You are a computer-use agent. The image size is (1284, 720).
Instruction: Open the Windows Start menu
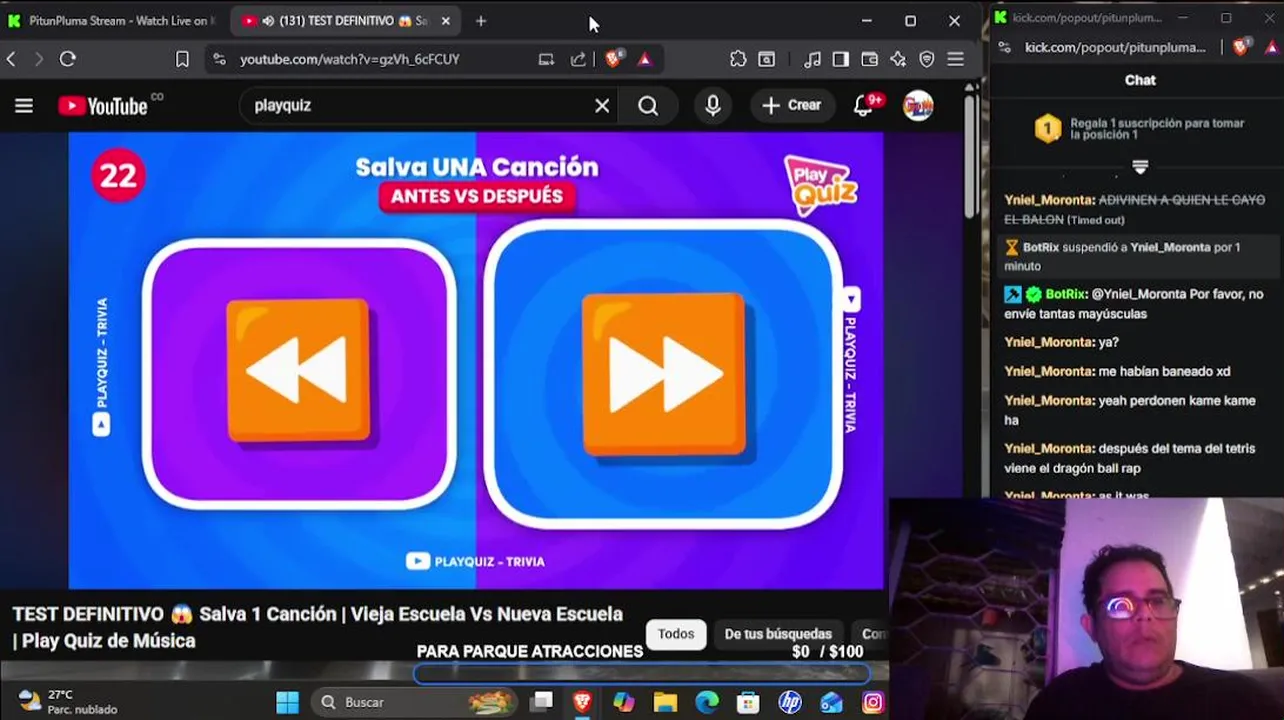click(x=288, y=702)
